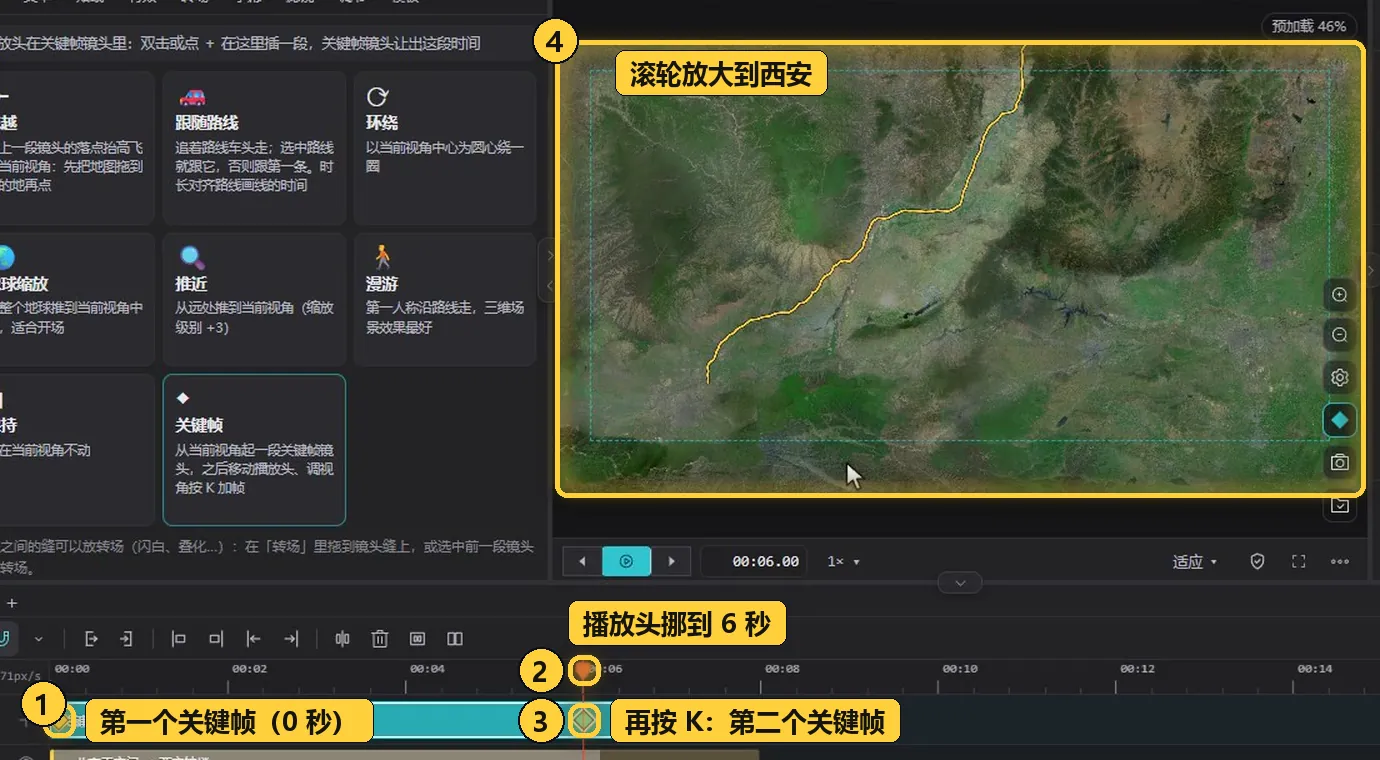Click the 预加载 46% preload indicator

[x=1308, y=26]
